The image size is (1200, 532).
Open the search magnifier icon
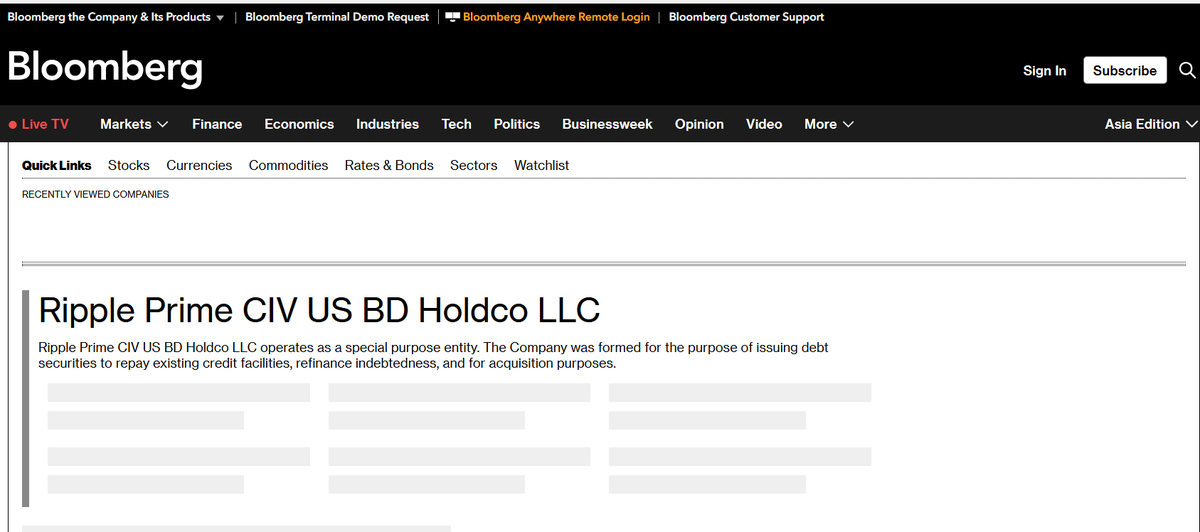click(x=1187, y=70)
